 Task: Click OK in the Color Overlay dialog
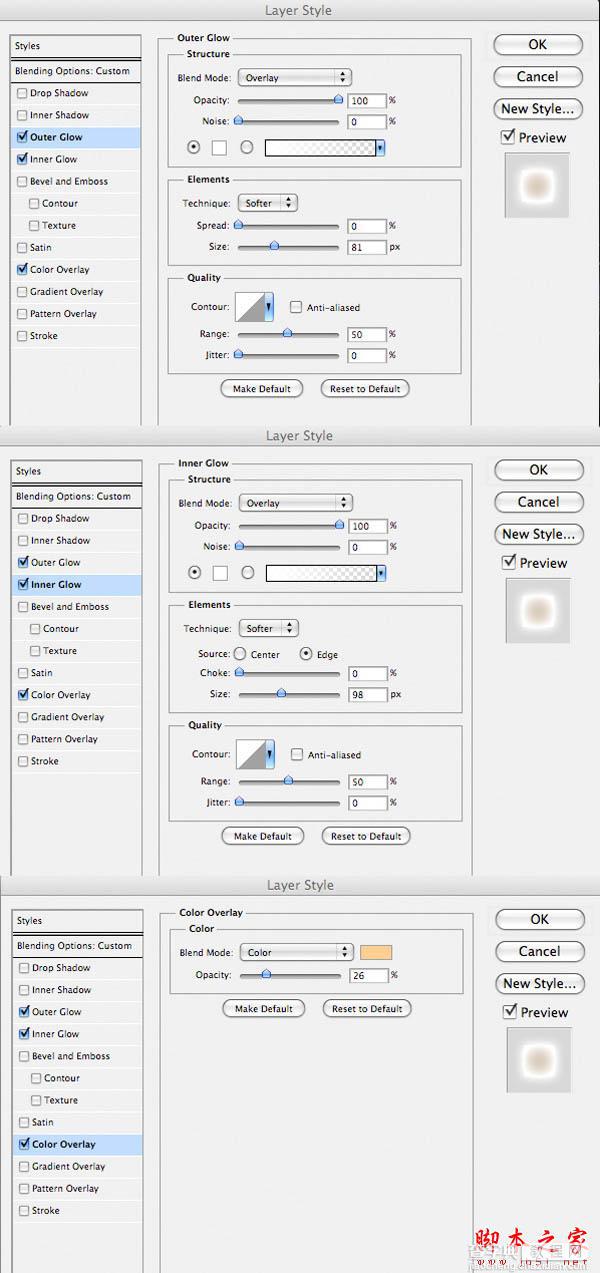coord(540,919)
